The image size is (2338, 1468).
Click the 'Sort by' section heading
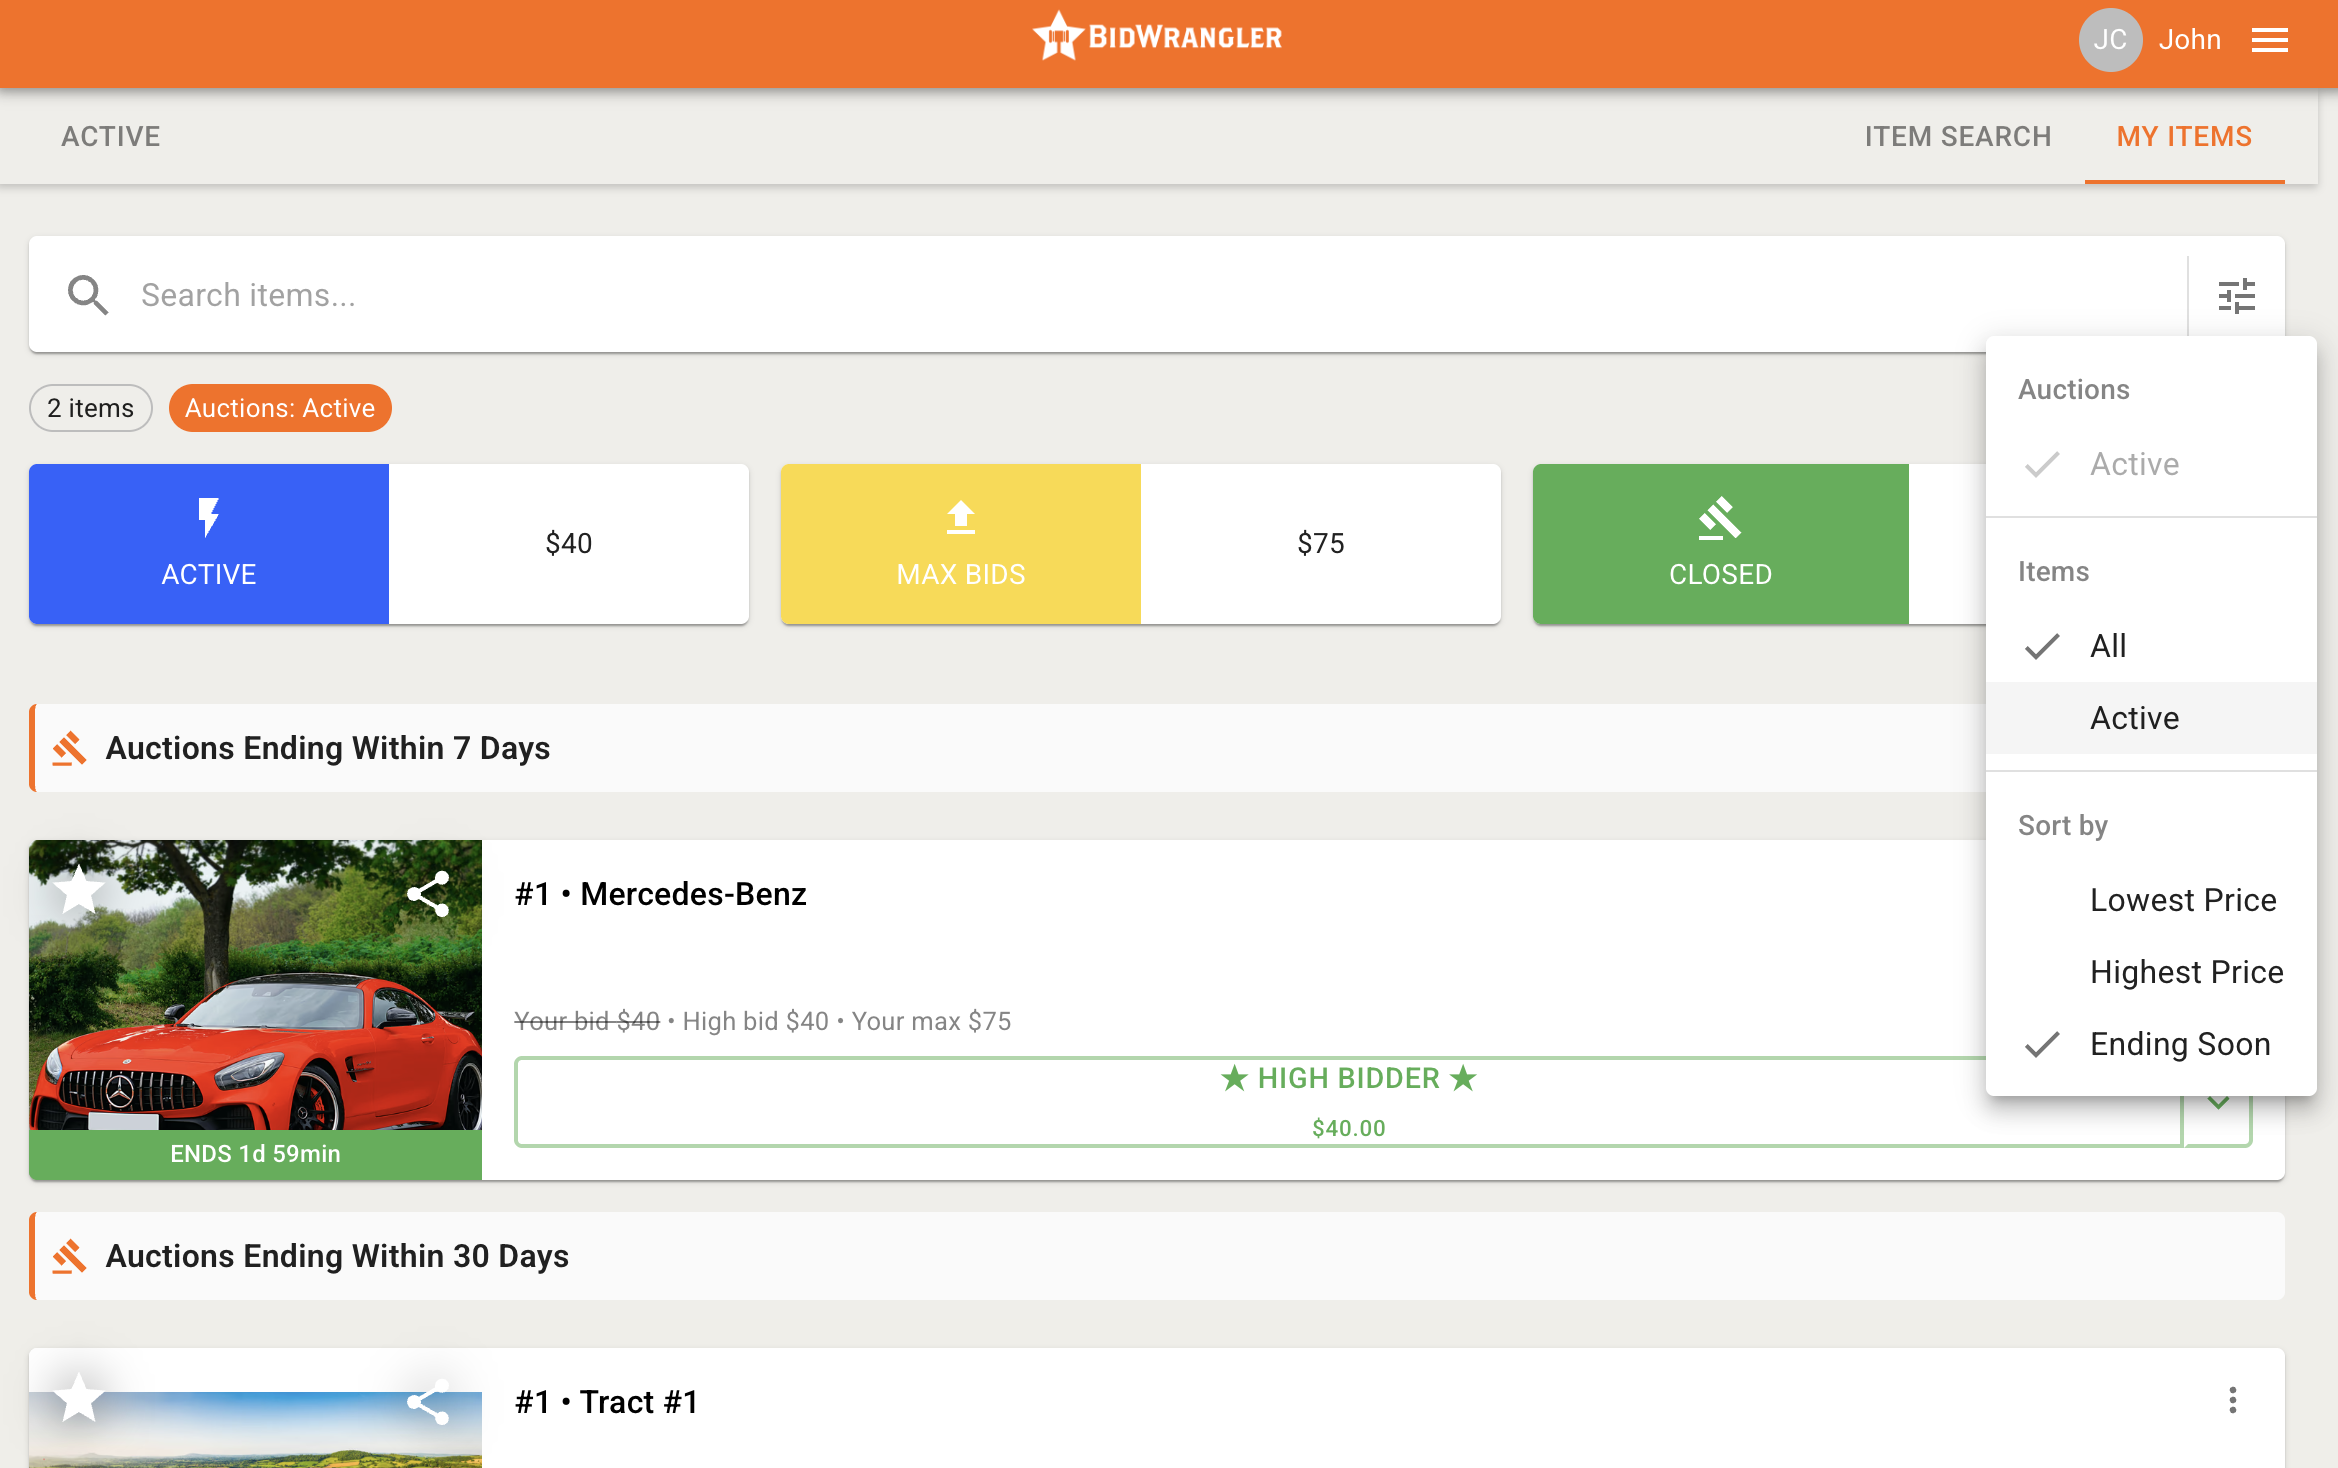pyautogui.click(x=2063, y=826)
